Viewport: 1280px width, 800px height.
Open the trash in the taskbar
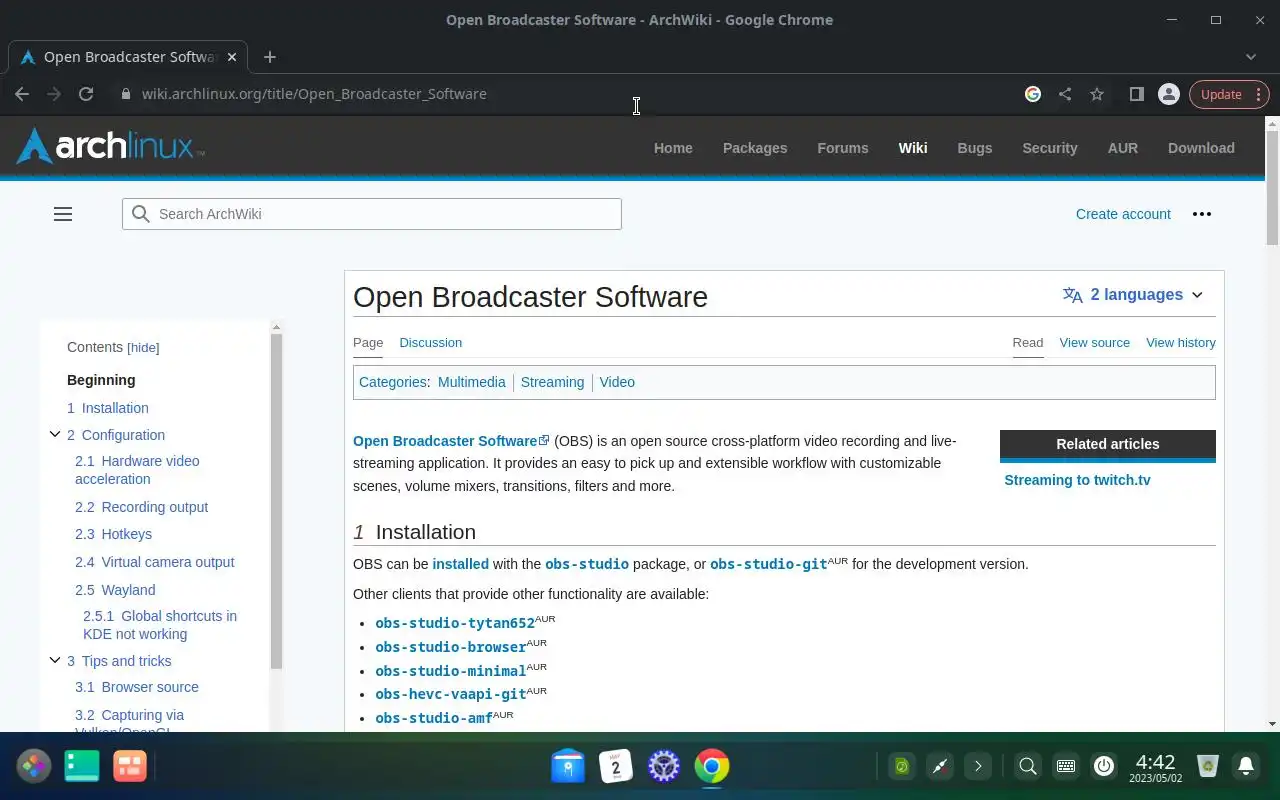1208,766
